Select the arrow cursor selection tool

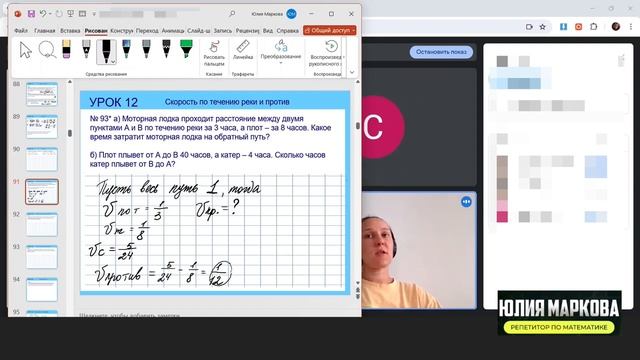[x=25, y=51]
